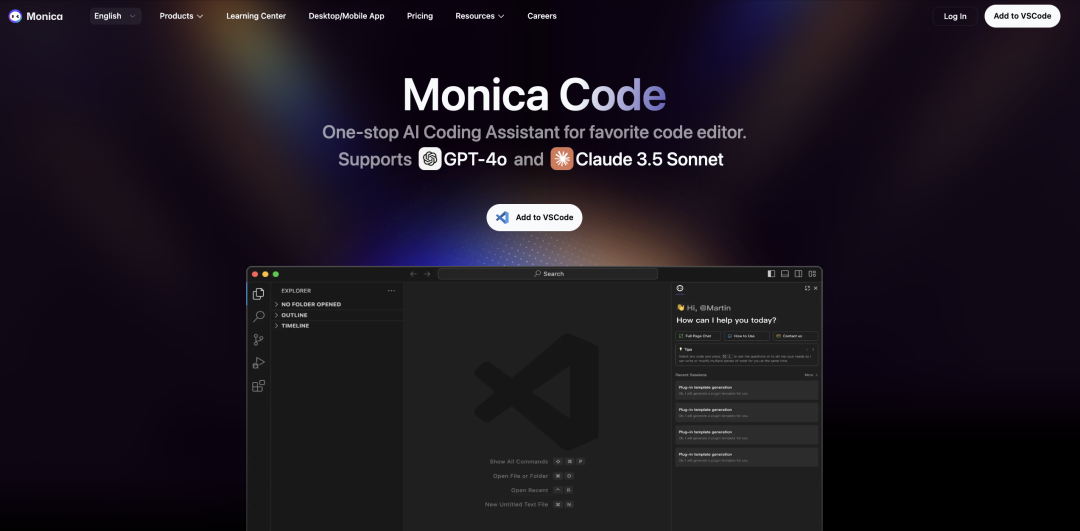Open the Pricing page
The width and height of the screenshot is (1080, 531).
(x=420, y=16)
